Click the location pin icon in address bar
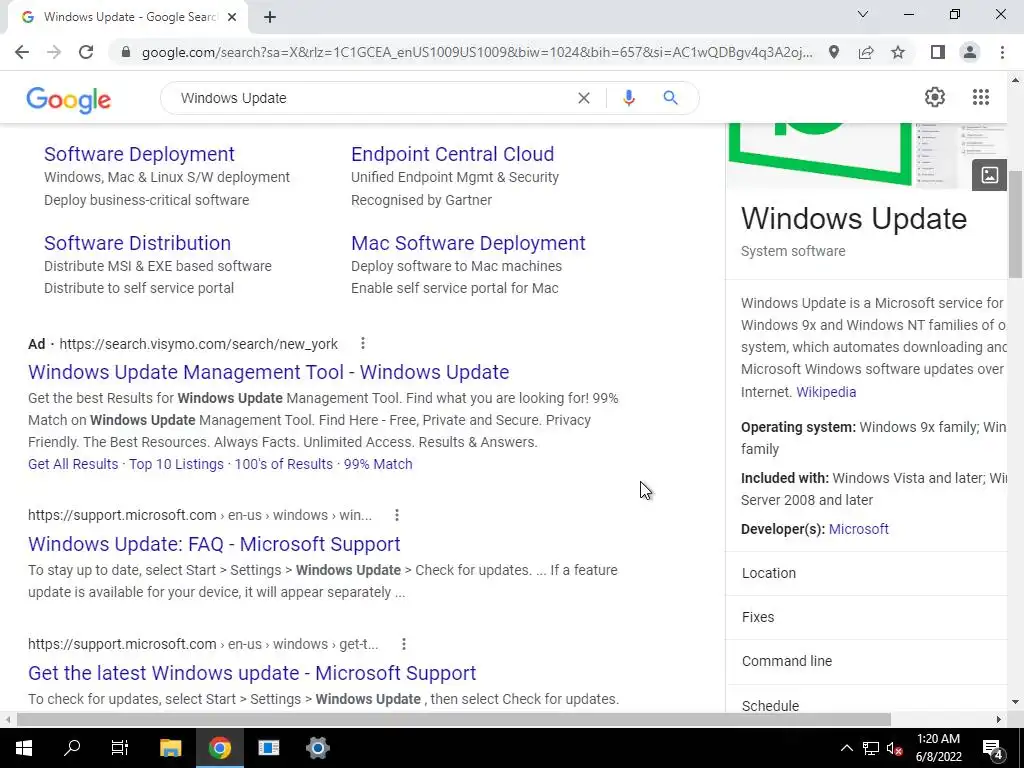Image resolution: width=1024 pixels, height=768 pixels. 834,52
